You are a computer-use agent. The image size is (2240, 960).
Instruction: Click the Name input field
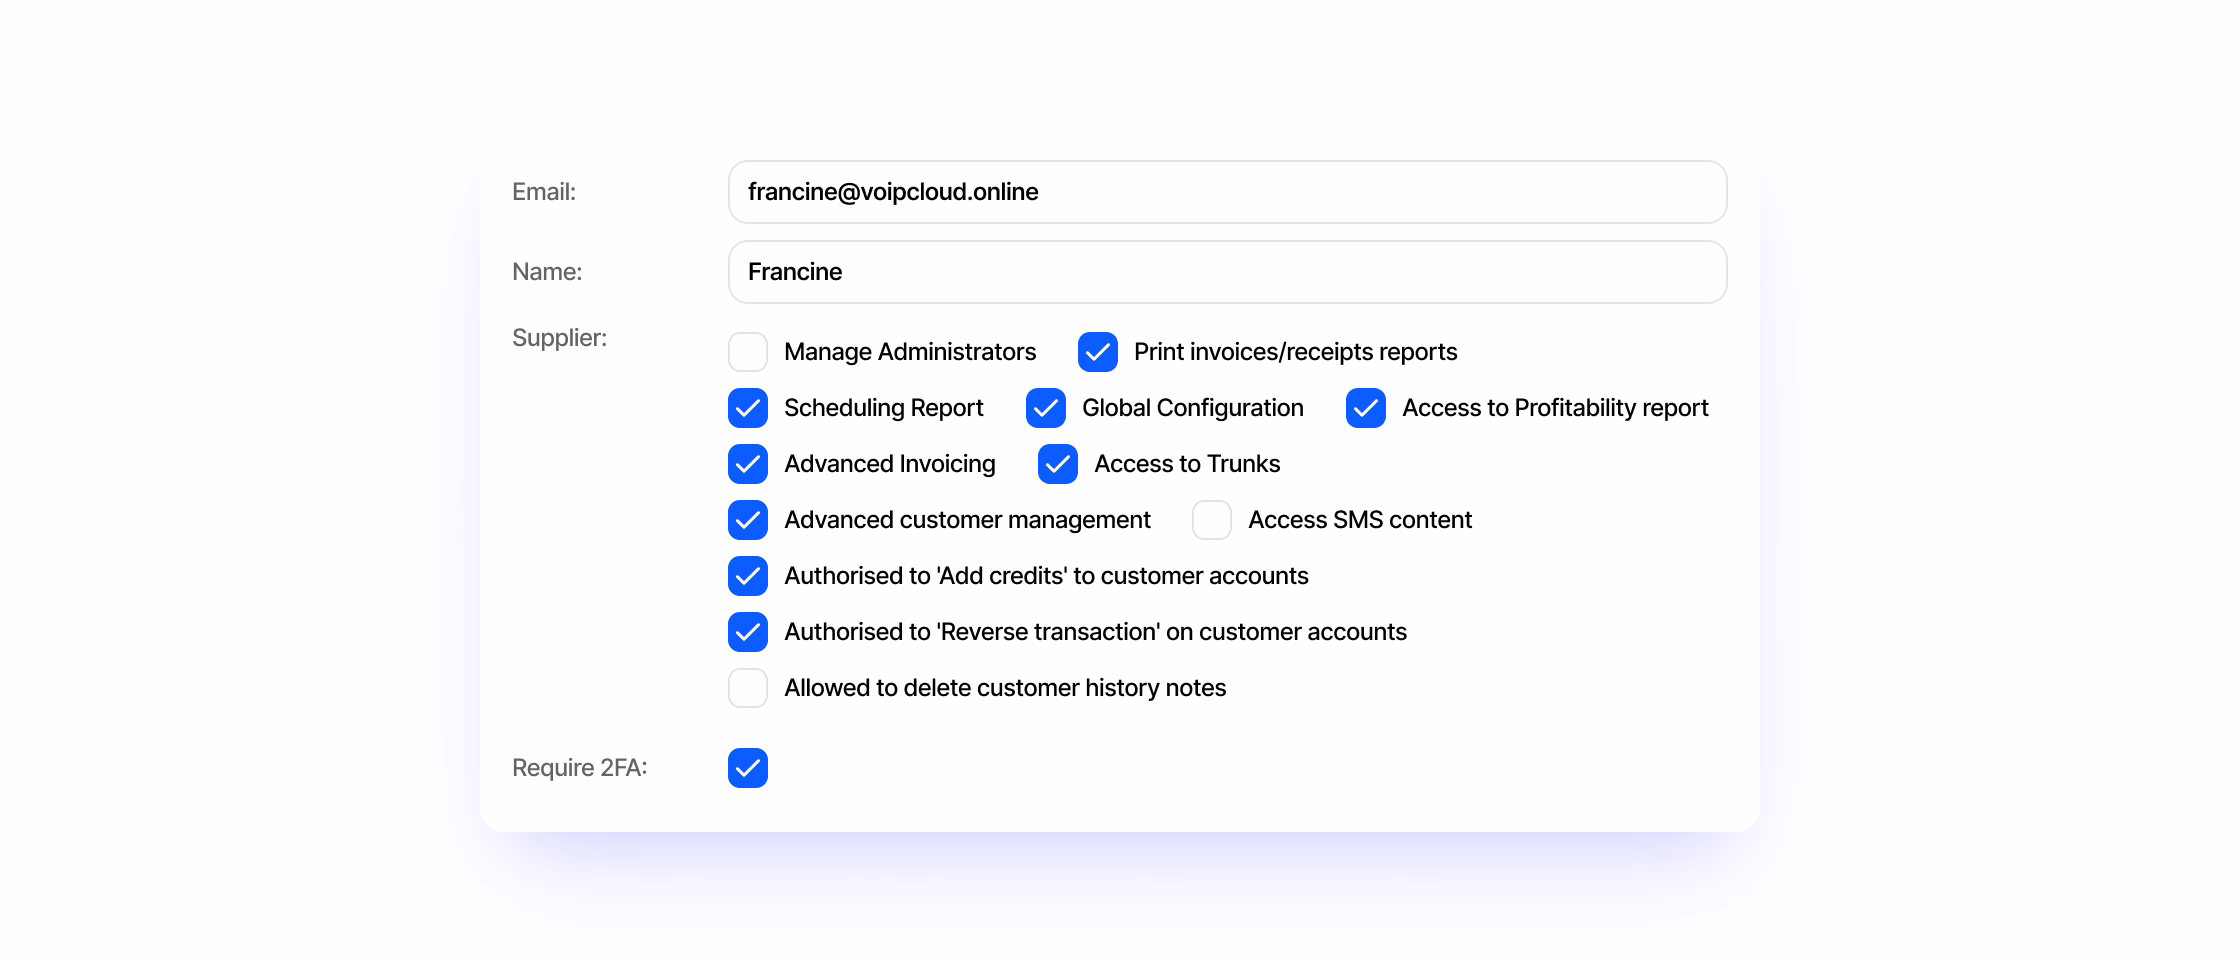[x=1227, y=272]
